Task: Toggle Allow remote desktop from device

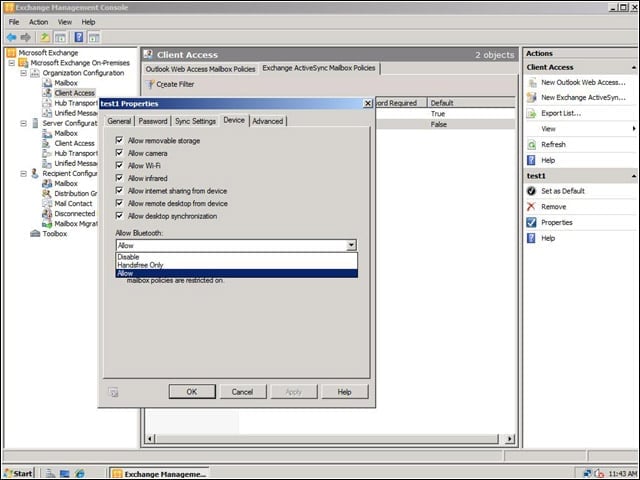Action: tap(119, 203)
